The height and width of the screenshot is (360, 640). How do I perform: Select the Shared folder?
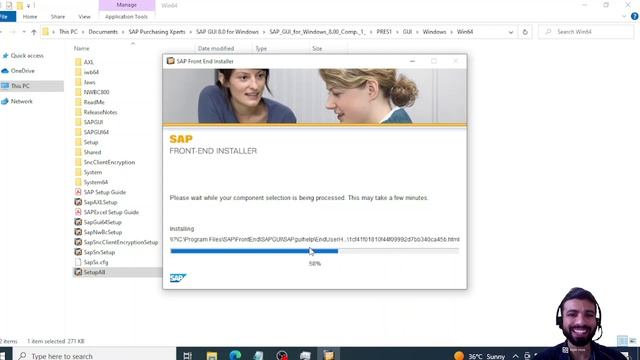click(92, 152)
